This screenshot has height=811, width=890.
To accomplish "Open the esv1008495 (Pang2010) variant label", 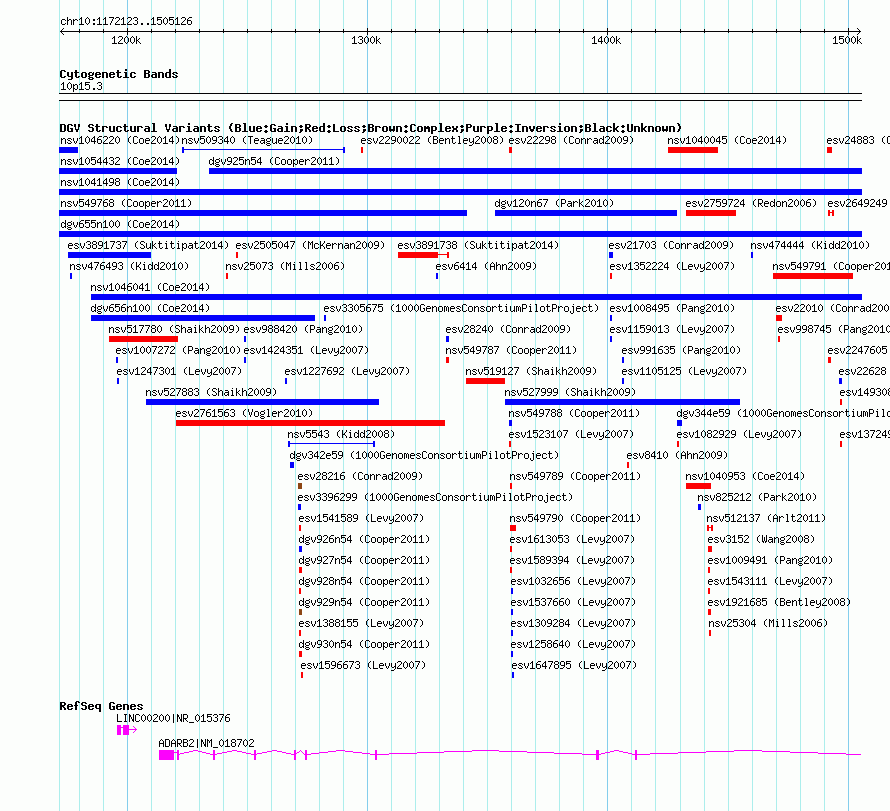I will (x=672, y=308).
